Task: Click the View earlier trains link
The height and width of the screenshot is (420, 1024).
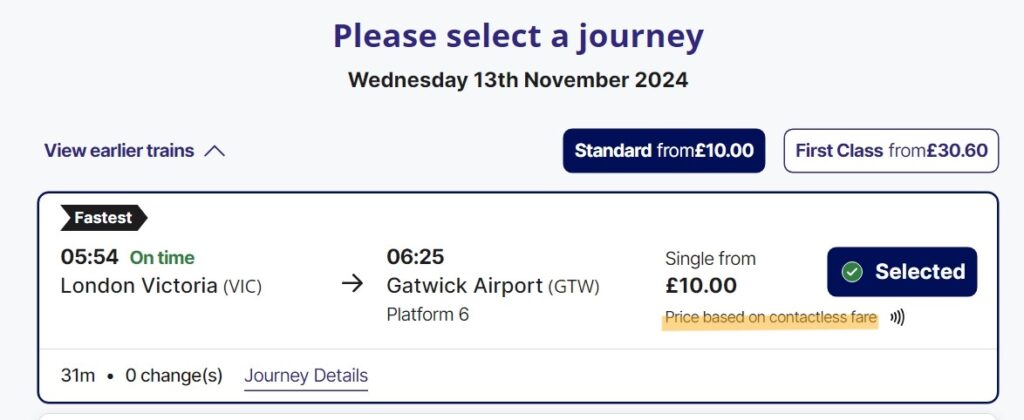Action: click(x=119, y=152)
